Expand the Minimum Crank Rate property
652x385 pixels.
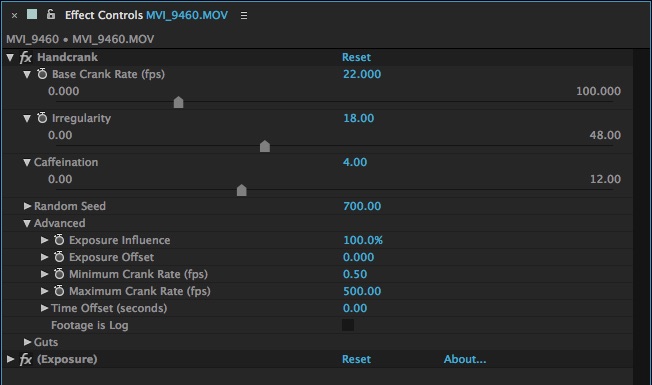click(44, 274)
